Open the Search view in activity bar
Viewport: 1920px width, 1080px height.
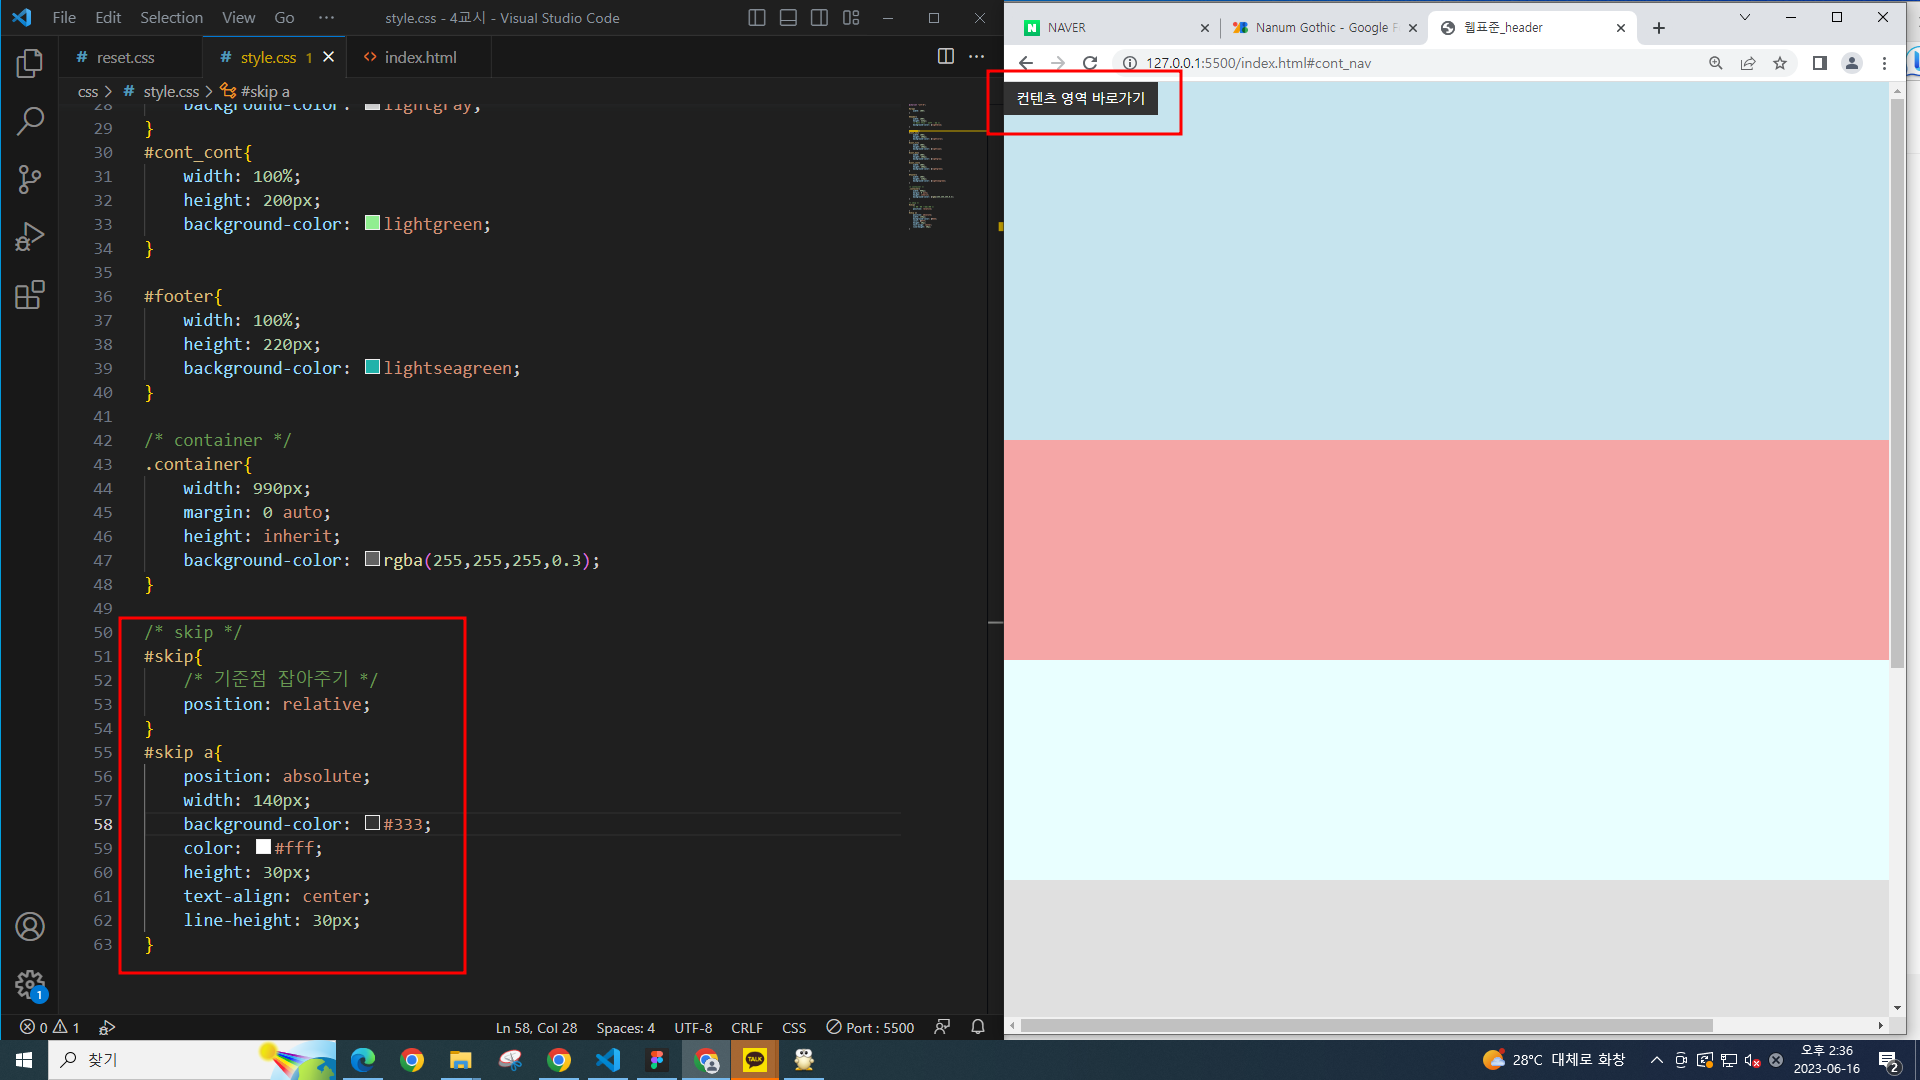30,122
